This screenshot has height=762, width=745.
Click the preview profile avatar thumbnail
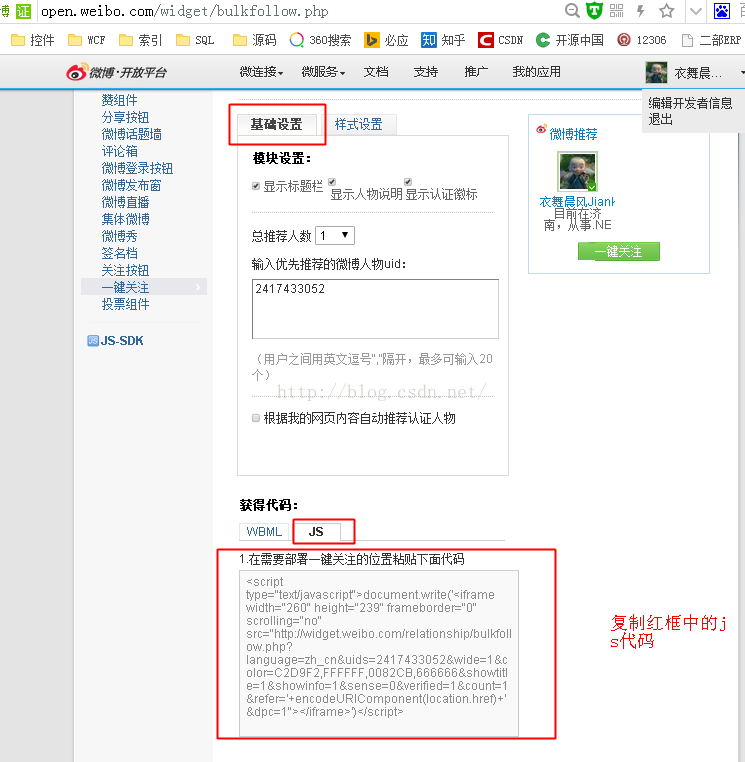577,172
